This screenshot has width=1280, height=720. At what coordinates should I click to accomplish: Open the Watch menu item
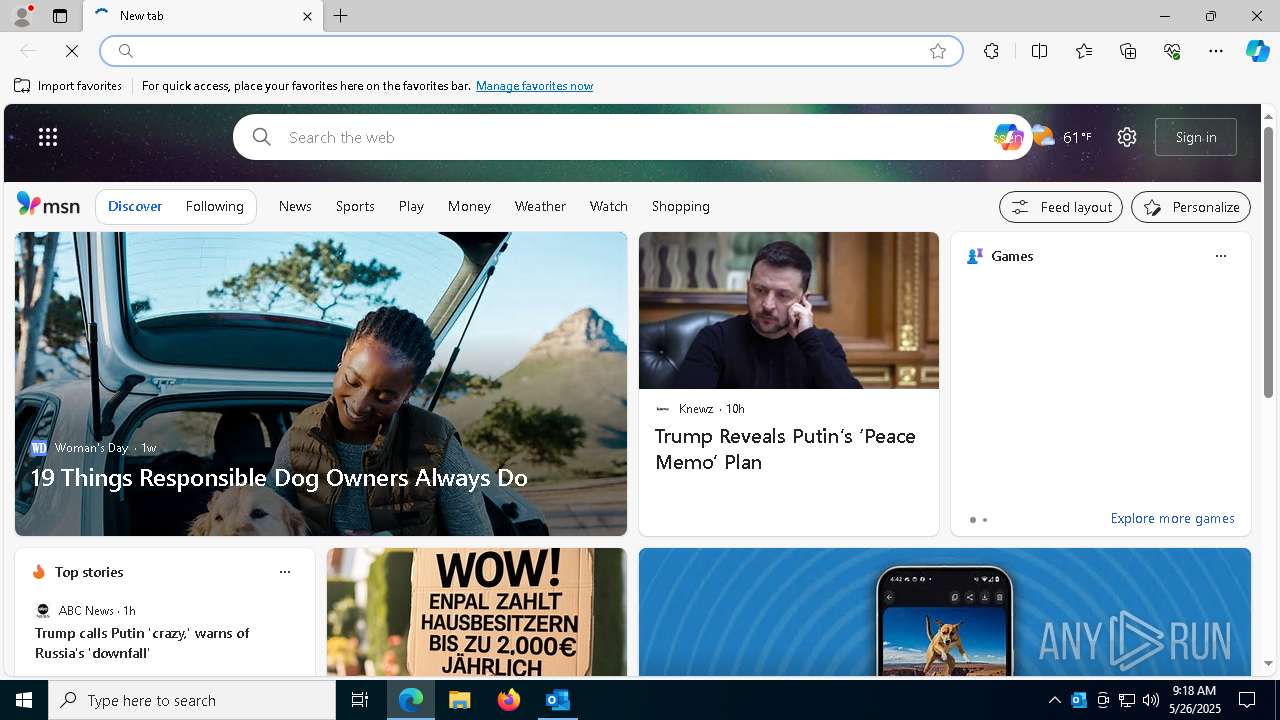click(608, 206)
